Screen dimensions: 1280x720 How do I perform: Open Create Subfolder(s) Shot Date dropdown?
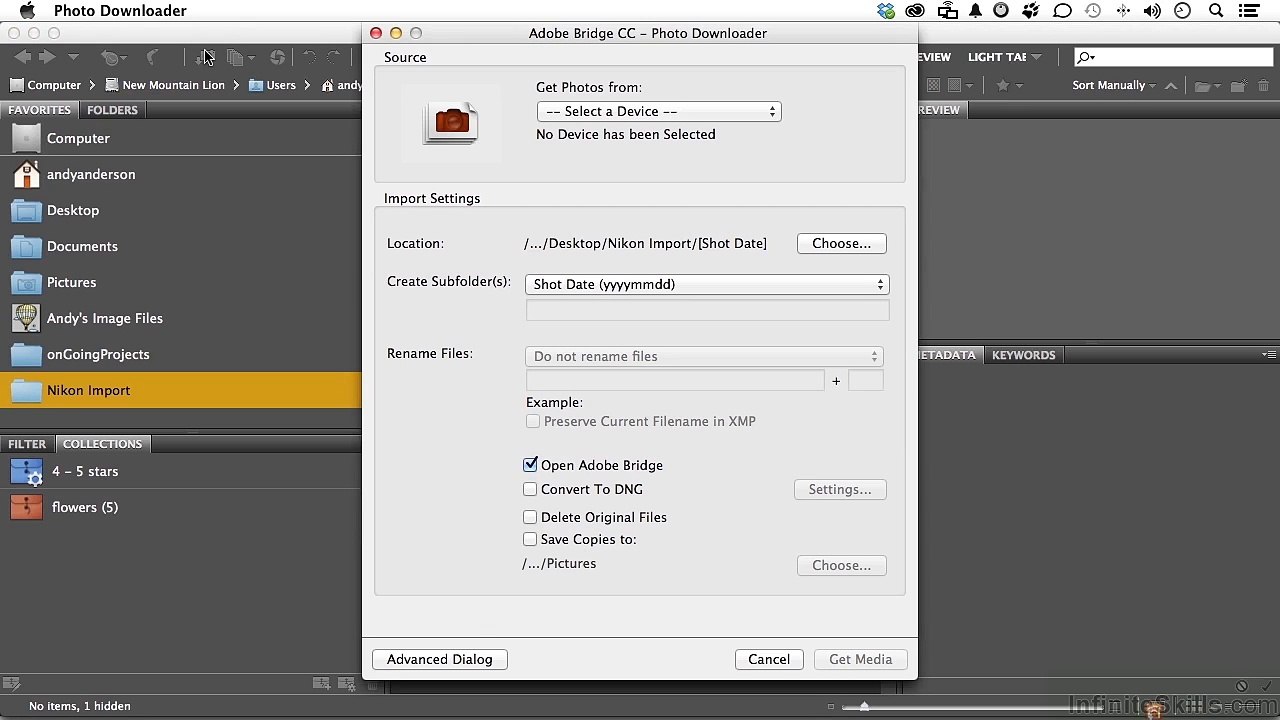(707, 284)
